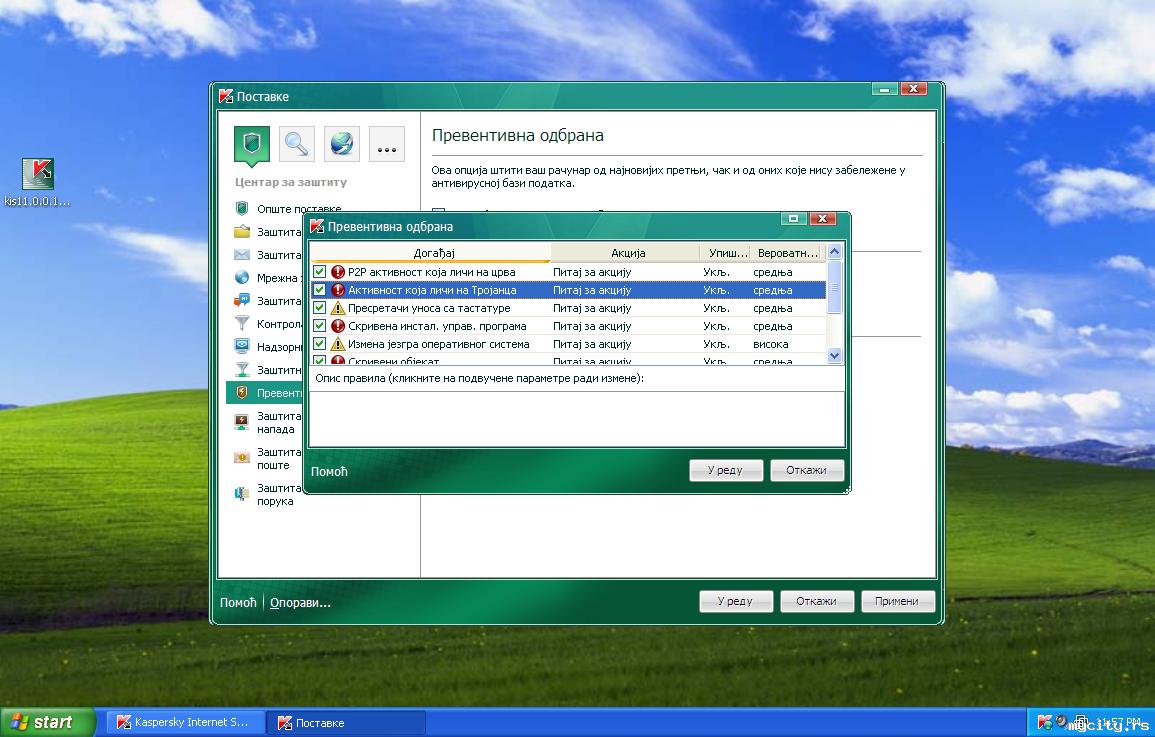
Task: Open the Advanced settings ellipsis tab icon
Action: pyautogui.click(x=387, y=144)
